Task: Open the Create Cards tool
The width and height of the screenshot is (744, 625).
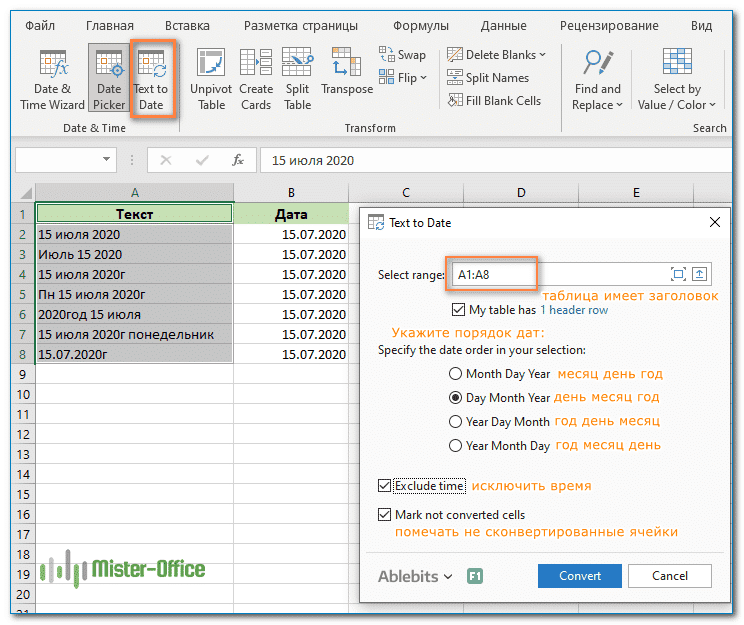Action: (256, 78)
